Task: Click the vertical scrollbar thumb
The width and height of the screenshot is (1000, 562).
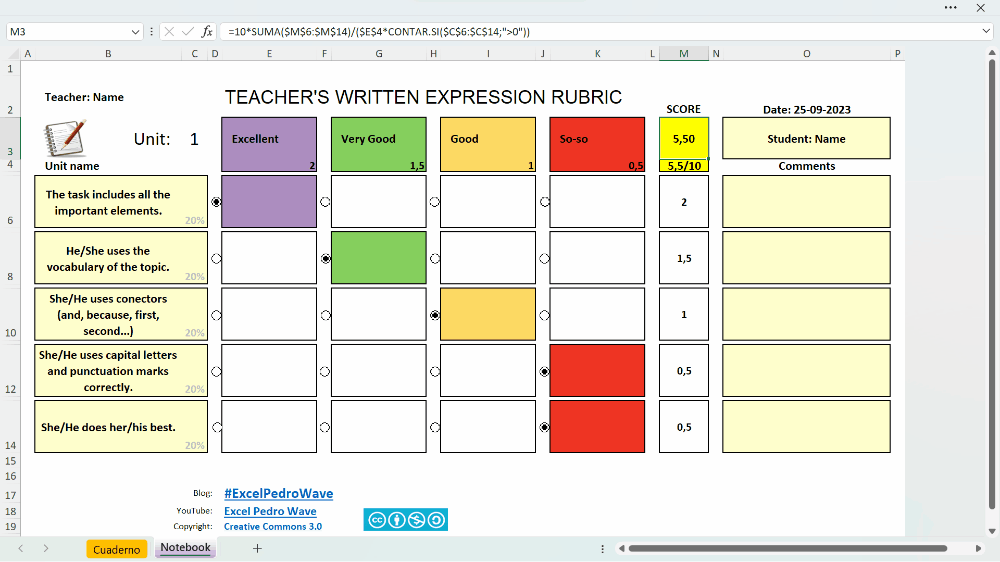Action: pos(992,284)
